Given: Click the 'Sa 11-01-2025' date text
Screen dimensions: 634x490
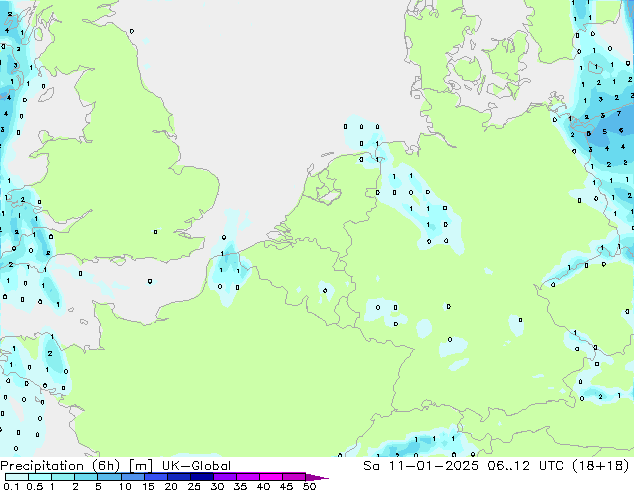Looking at the screenshot, I should coord(421,466).
